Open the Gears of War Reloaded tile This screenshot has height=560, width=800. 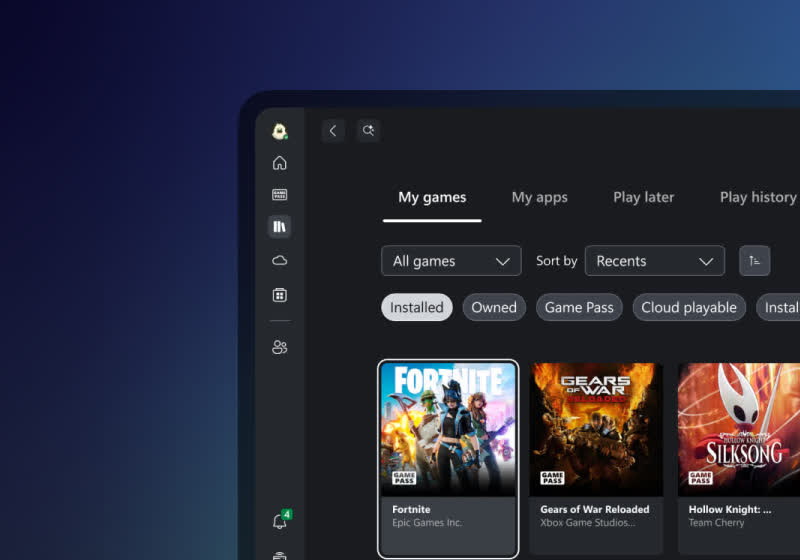point(596,457)
